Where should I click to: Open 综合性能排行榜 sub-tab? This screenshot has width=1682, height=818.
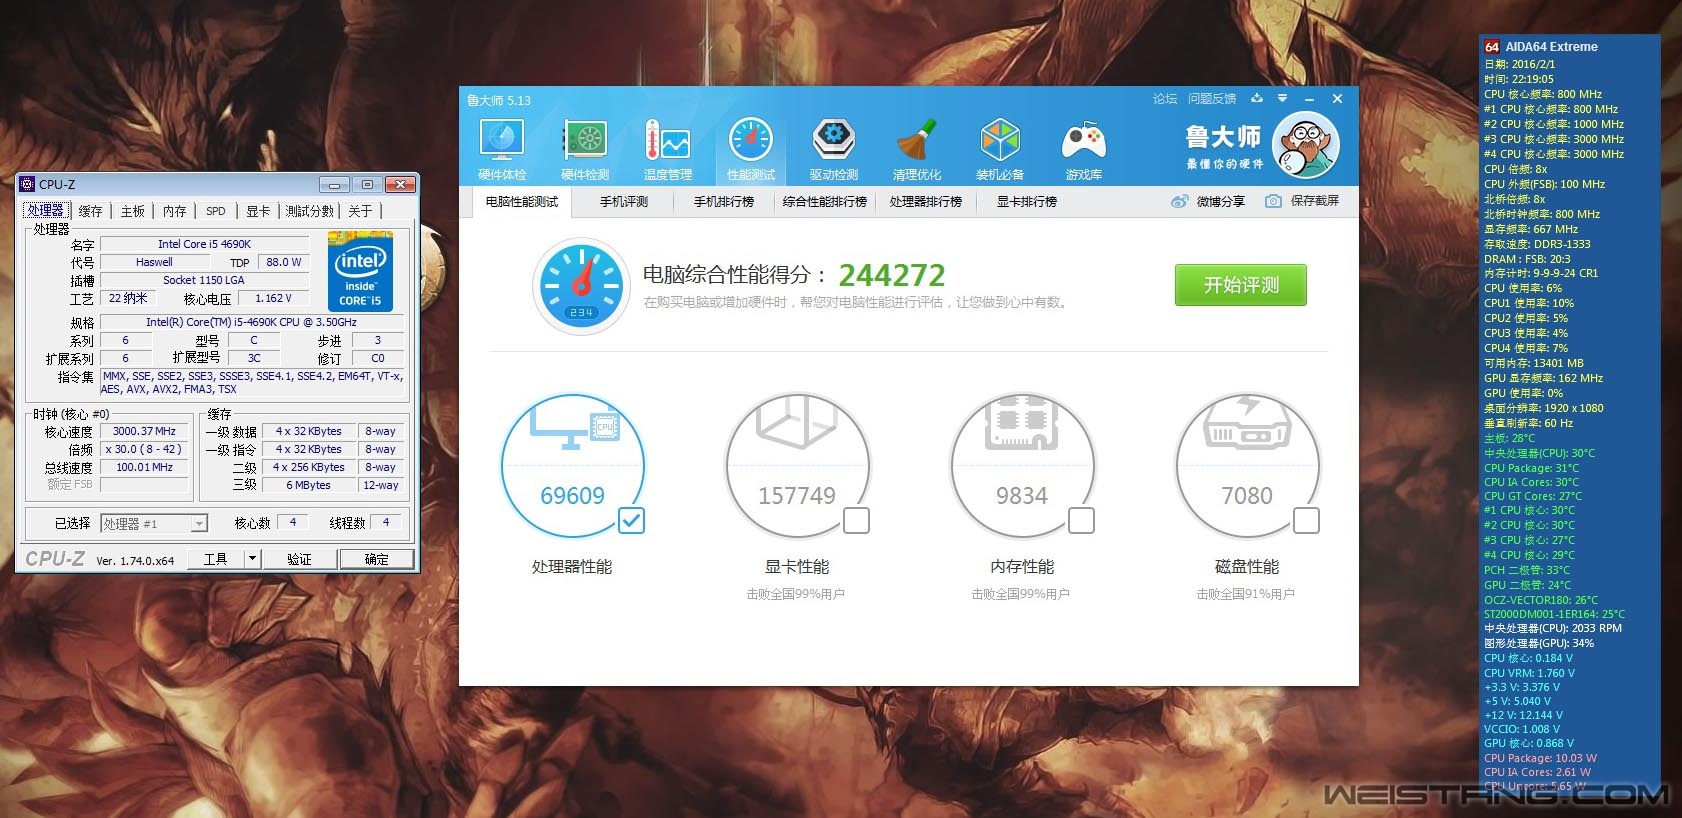(x=825, y=202)
